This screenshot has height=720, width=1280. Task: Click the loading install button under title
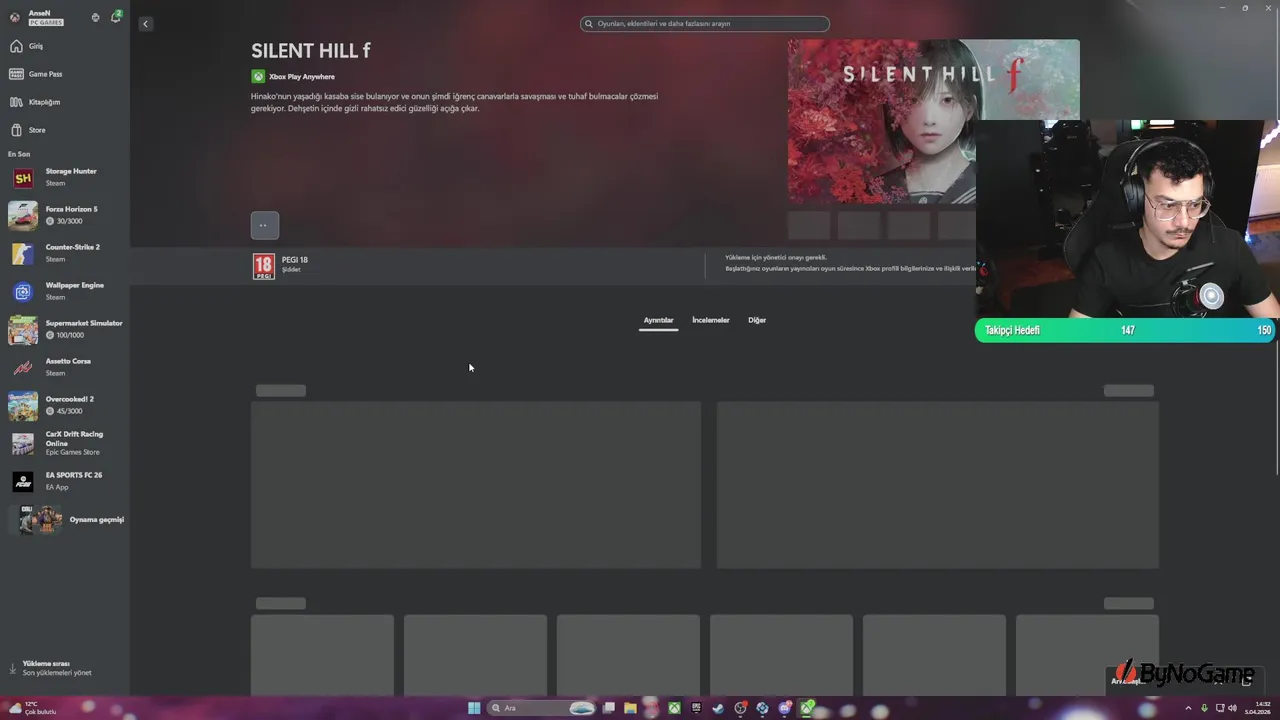click(265, 225)
